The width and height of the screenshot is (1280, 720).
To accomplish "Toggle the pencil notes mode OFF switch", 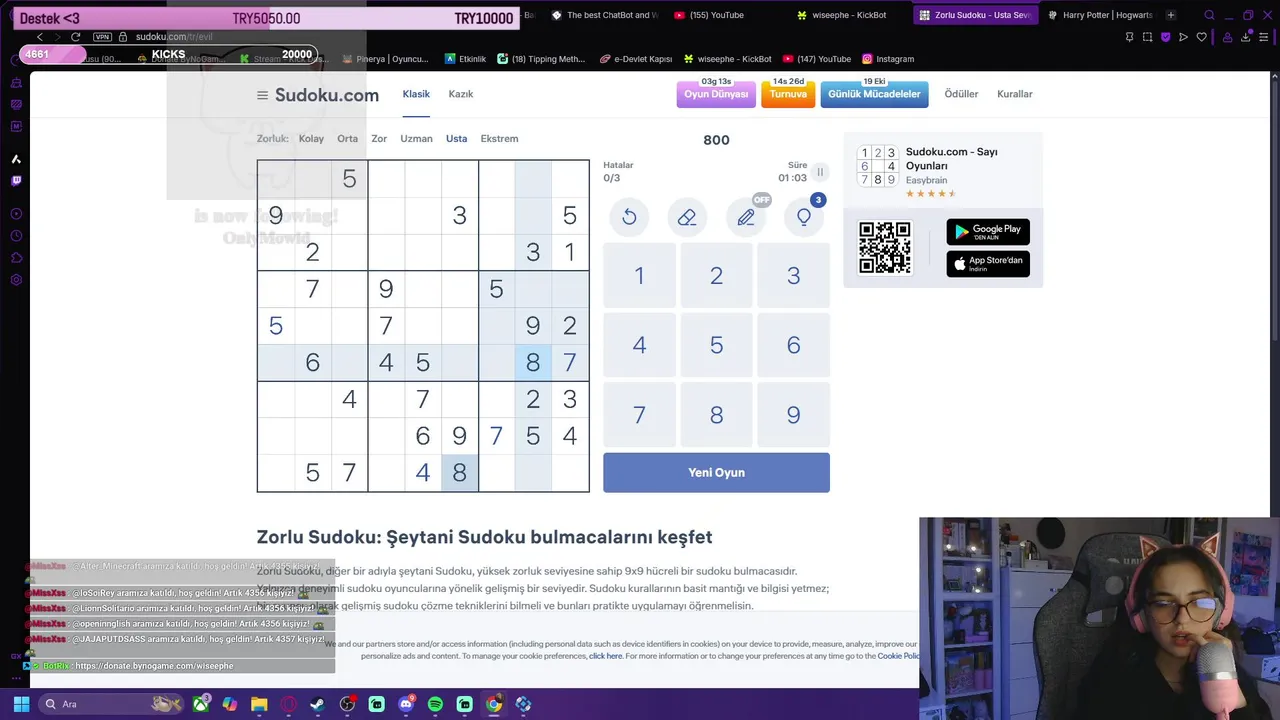I will click(x=746, y=217).
